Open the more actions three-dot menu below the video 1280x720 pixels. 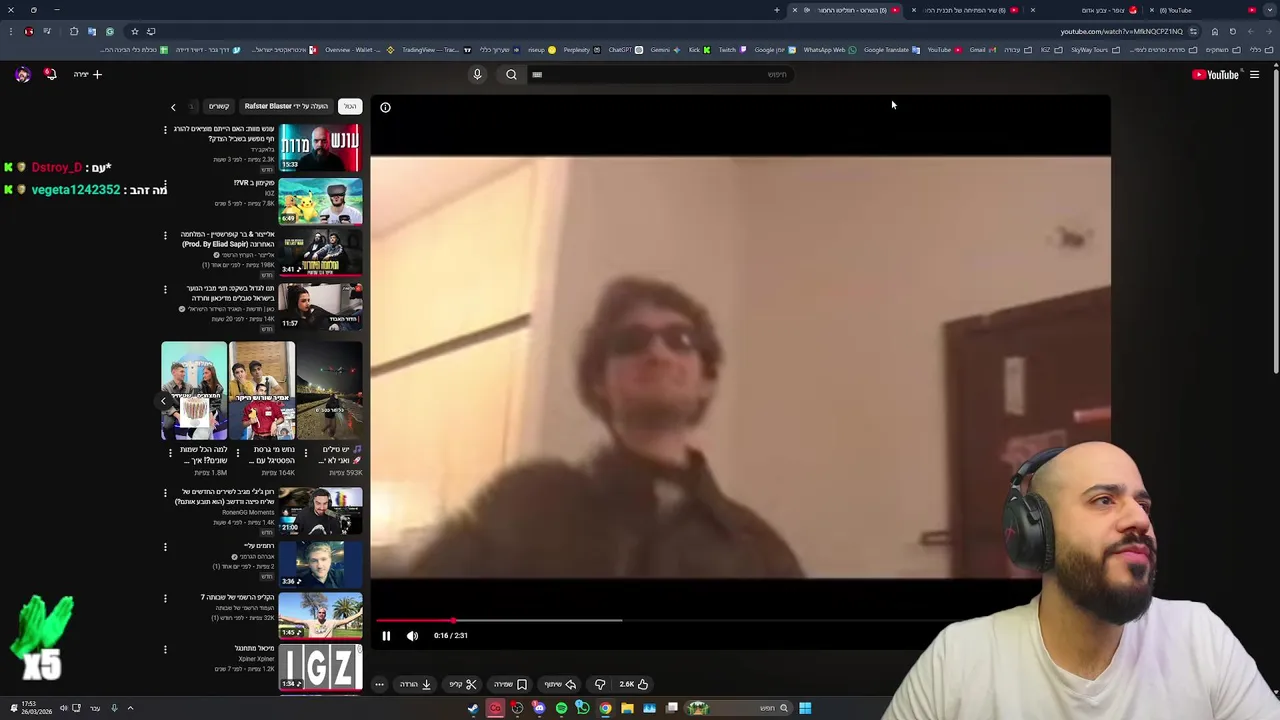(x=379, y=684)
